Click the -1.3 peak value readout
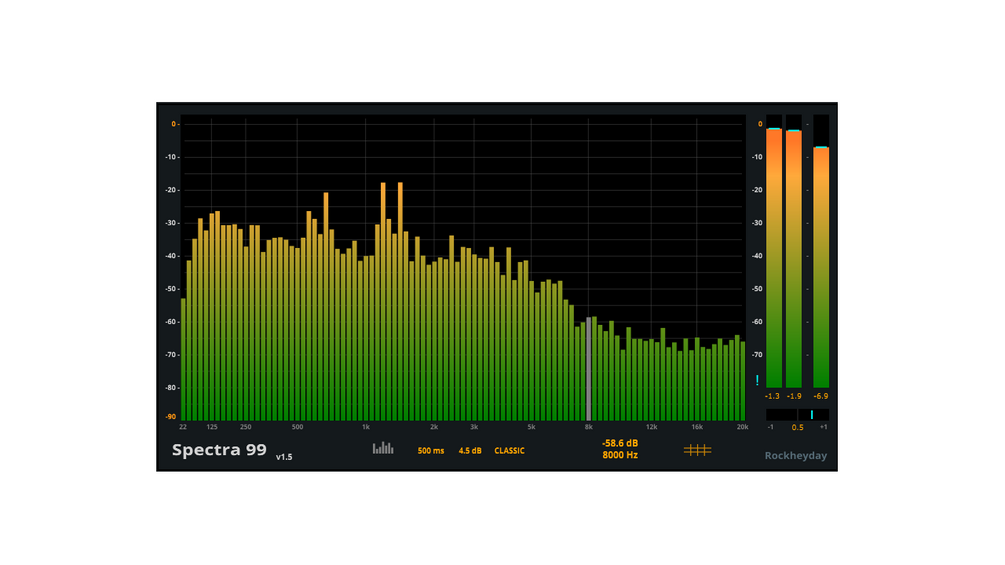The image size is (1005, 565). click(x=772, y=397)
